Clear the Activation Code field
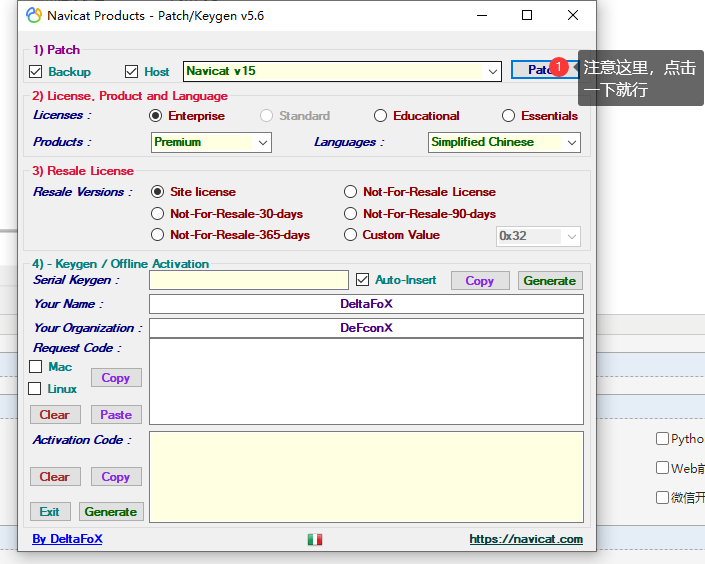The height and width of the screenshot is (564, 705). (55, 477)
